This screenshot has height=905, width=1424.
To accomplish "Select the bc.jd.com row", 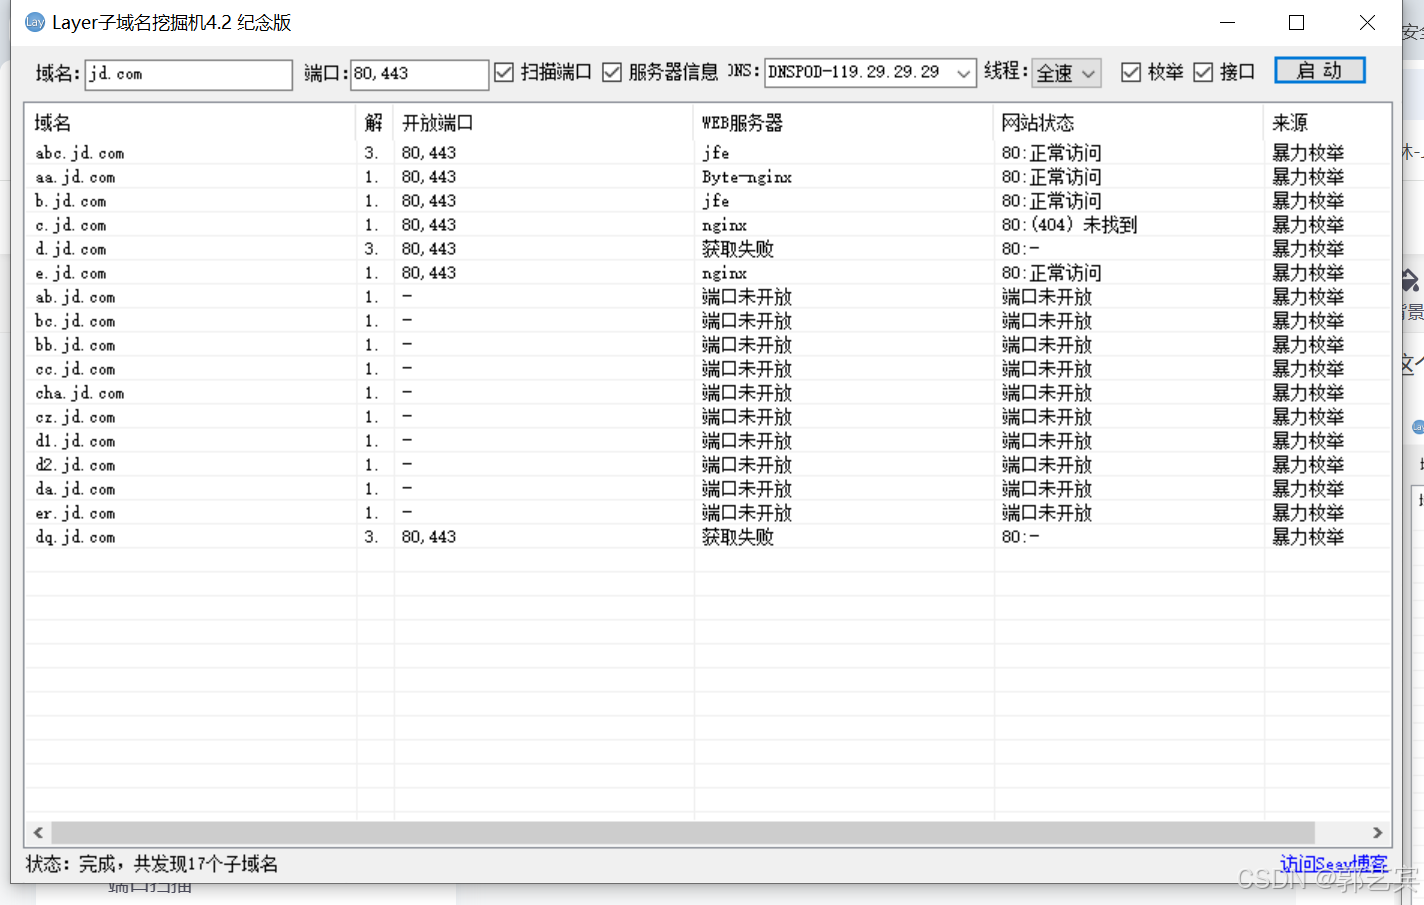I will [708, 321].
